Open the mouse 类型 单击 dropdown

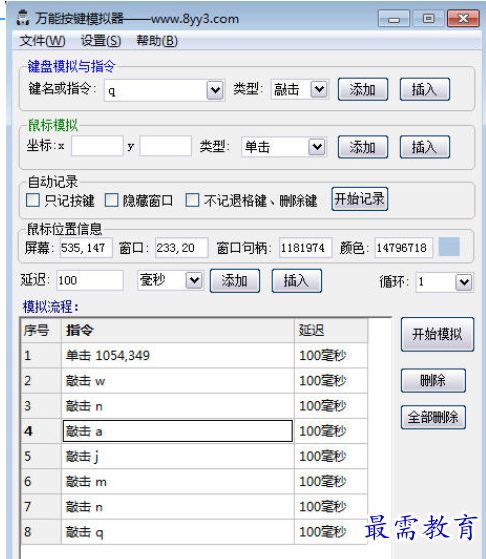[317, 147]
